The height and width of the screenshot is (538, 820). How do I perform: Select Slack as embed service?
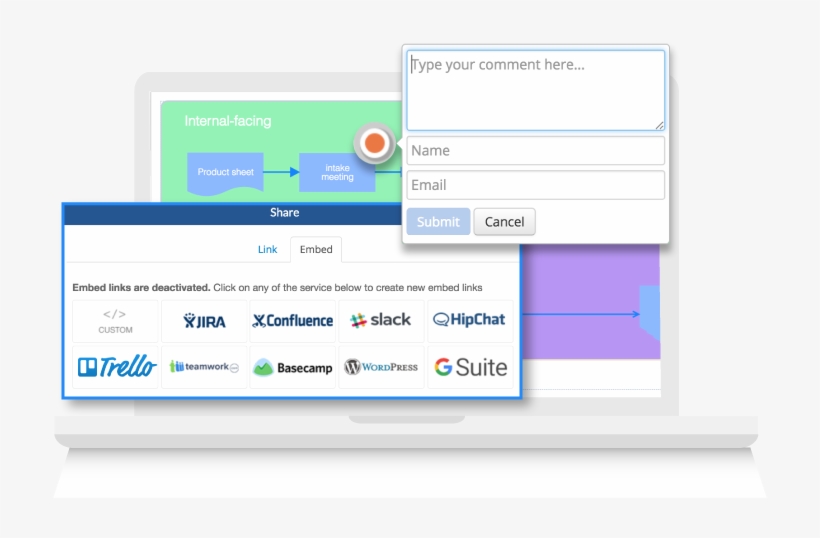click(381, 321)
